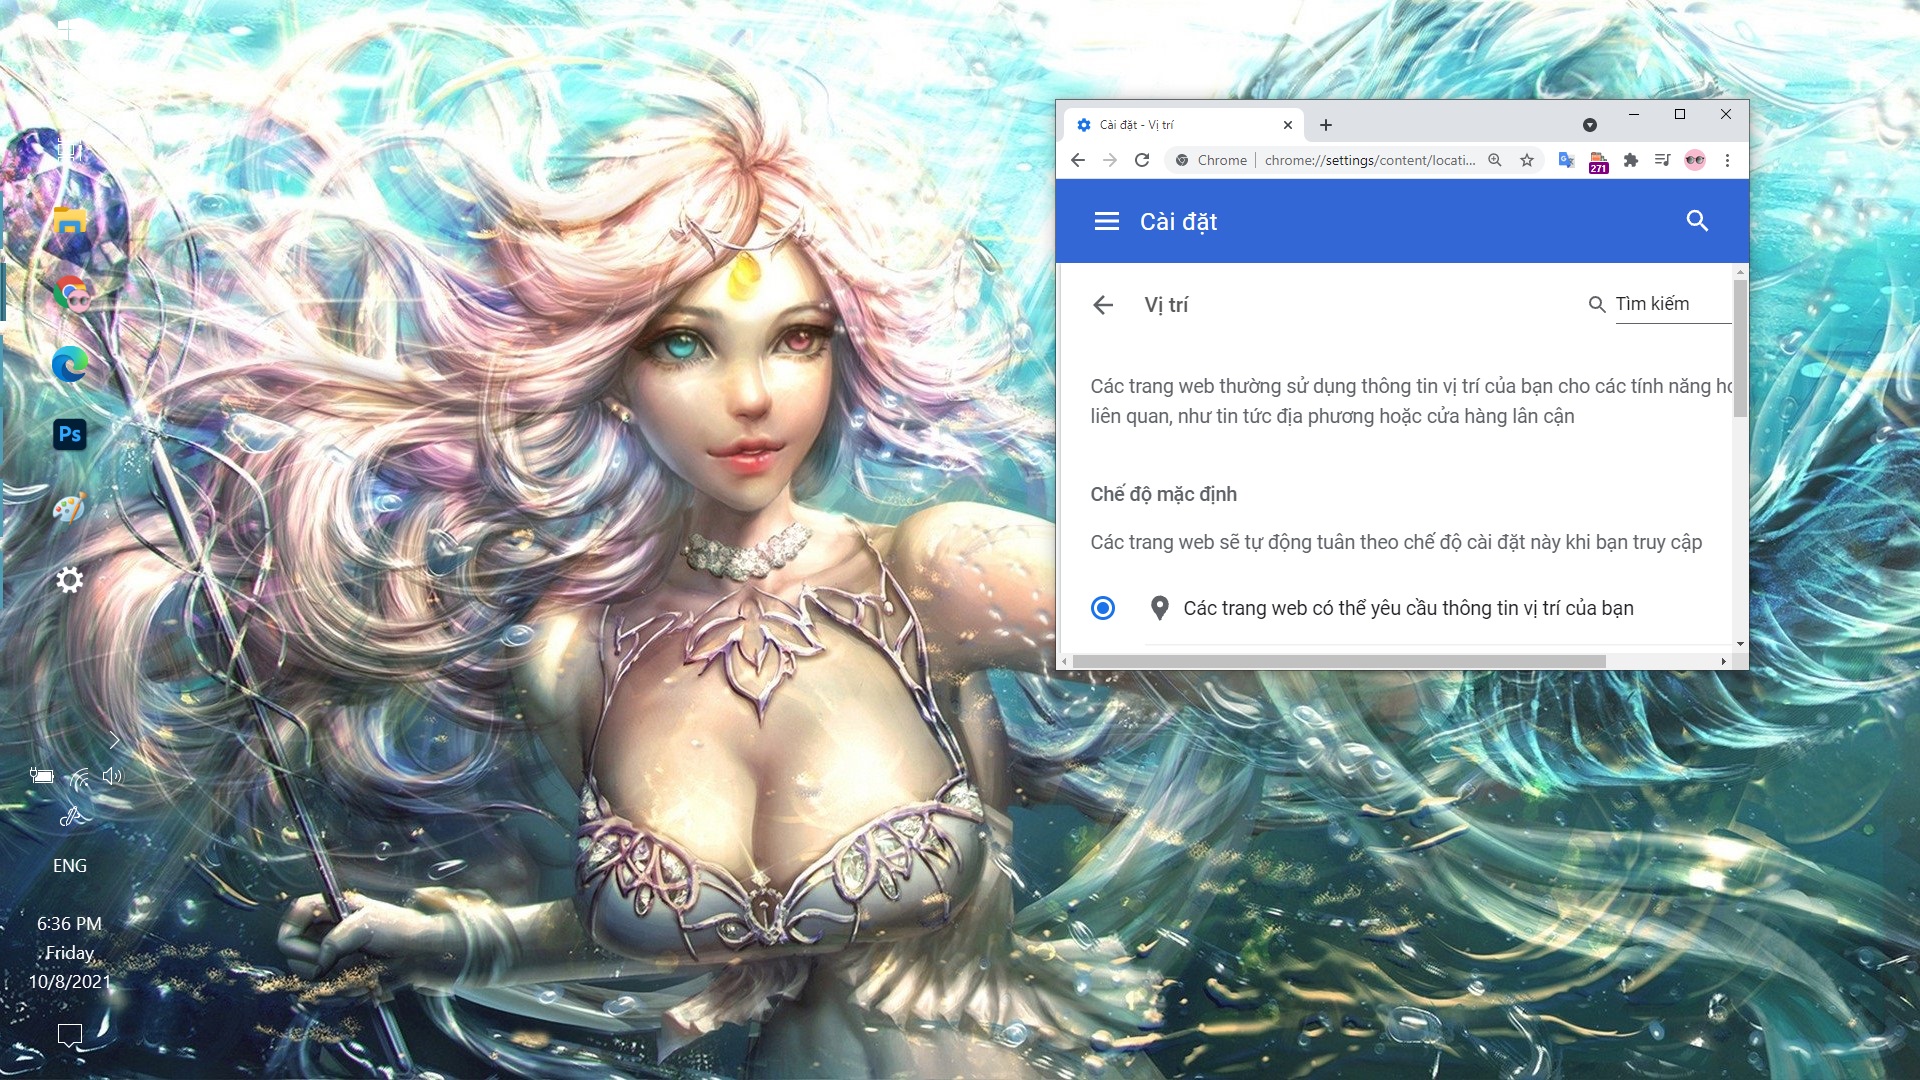Open Task View on the taskbar
1920x1080 pixels.
tap(69, 150)
